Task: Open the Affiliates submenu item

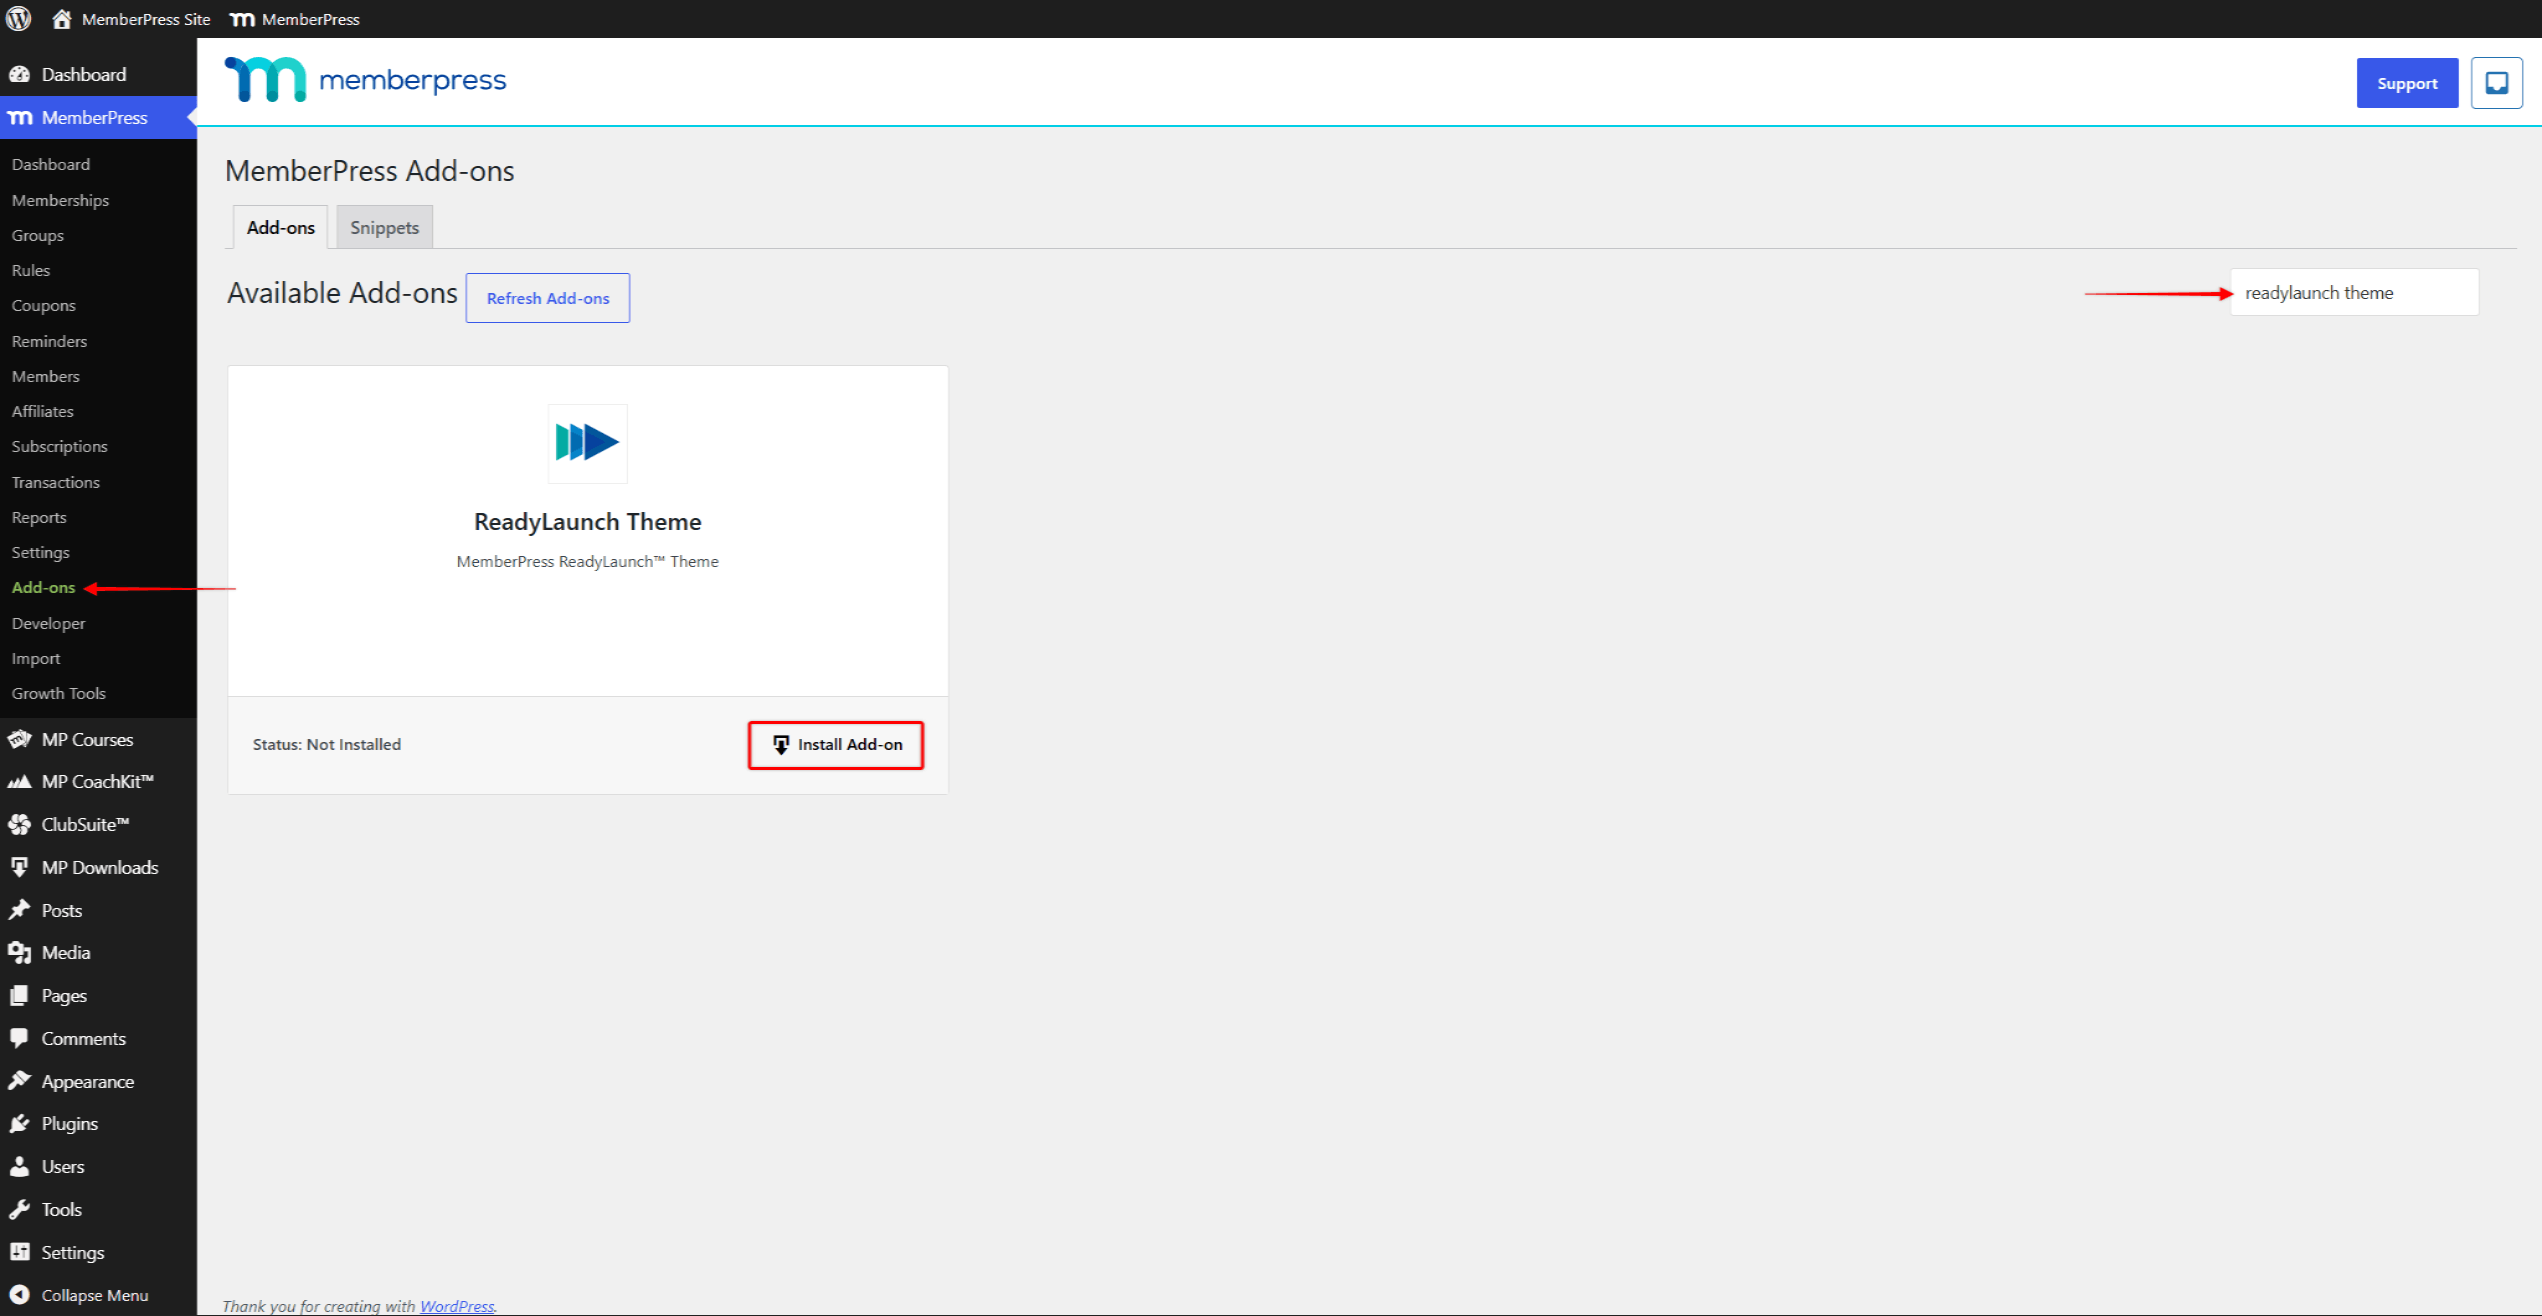Action: pos(42,411)
